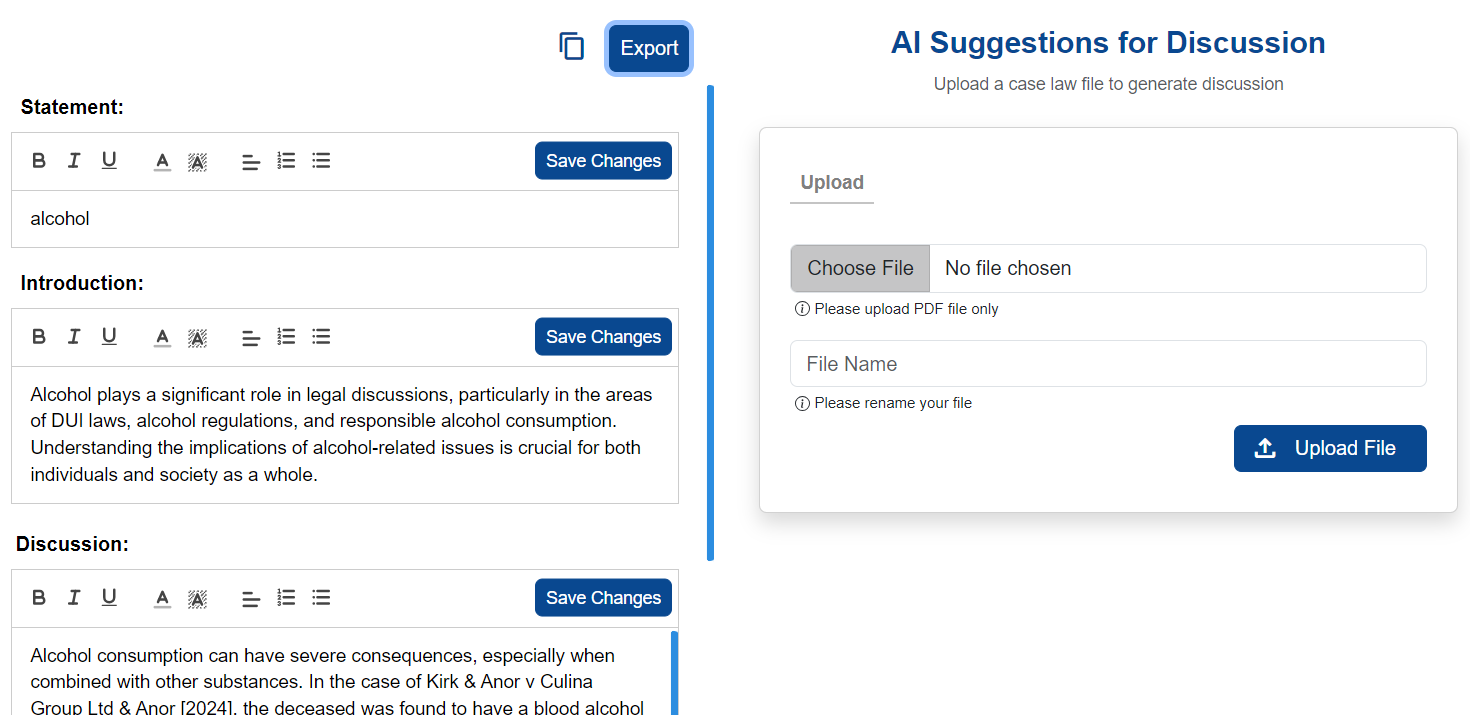Viewport: 1470px width, 715px height.
Task: Toggle bold in the Discussion editor
Action: [39, 597]
